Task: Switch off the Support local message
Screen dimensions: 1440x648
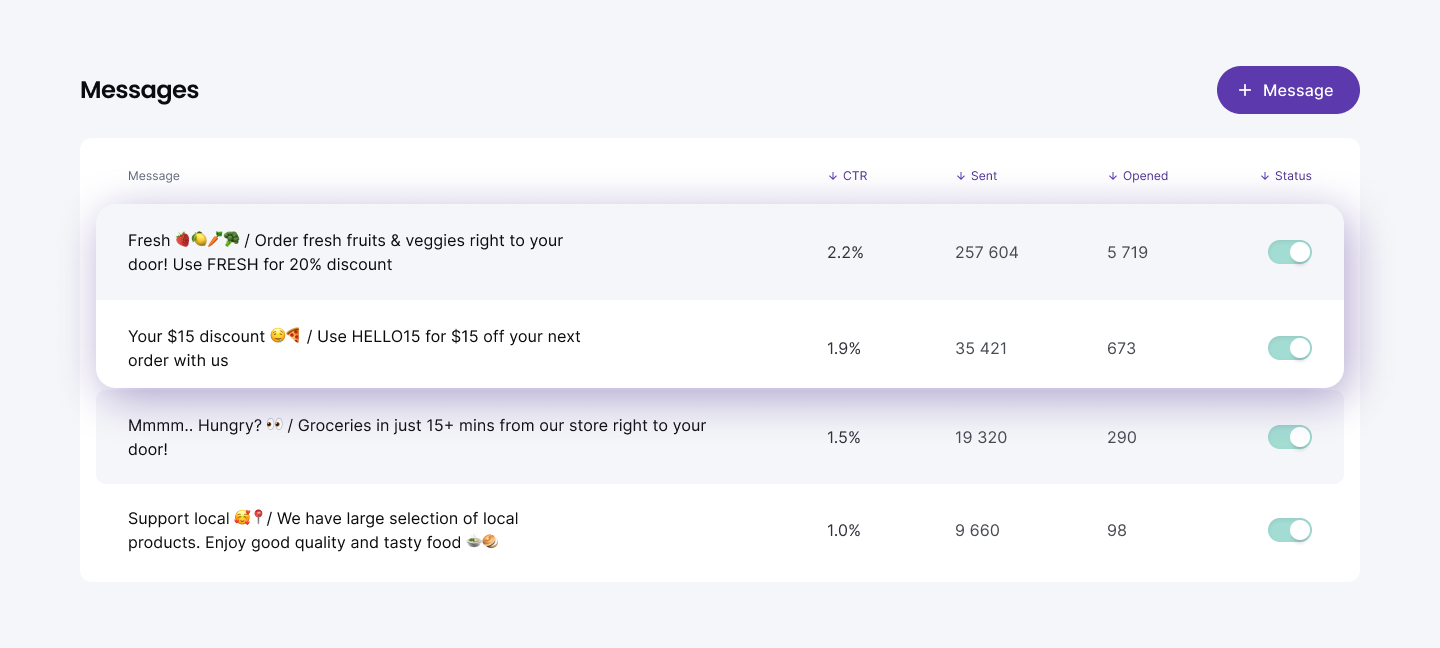Action: tap(1290, 530)
